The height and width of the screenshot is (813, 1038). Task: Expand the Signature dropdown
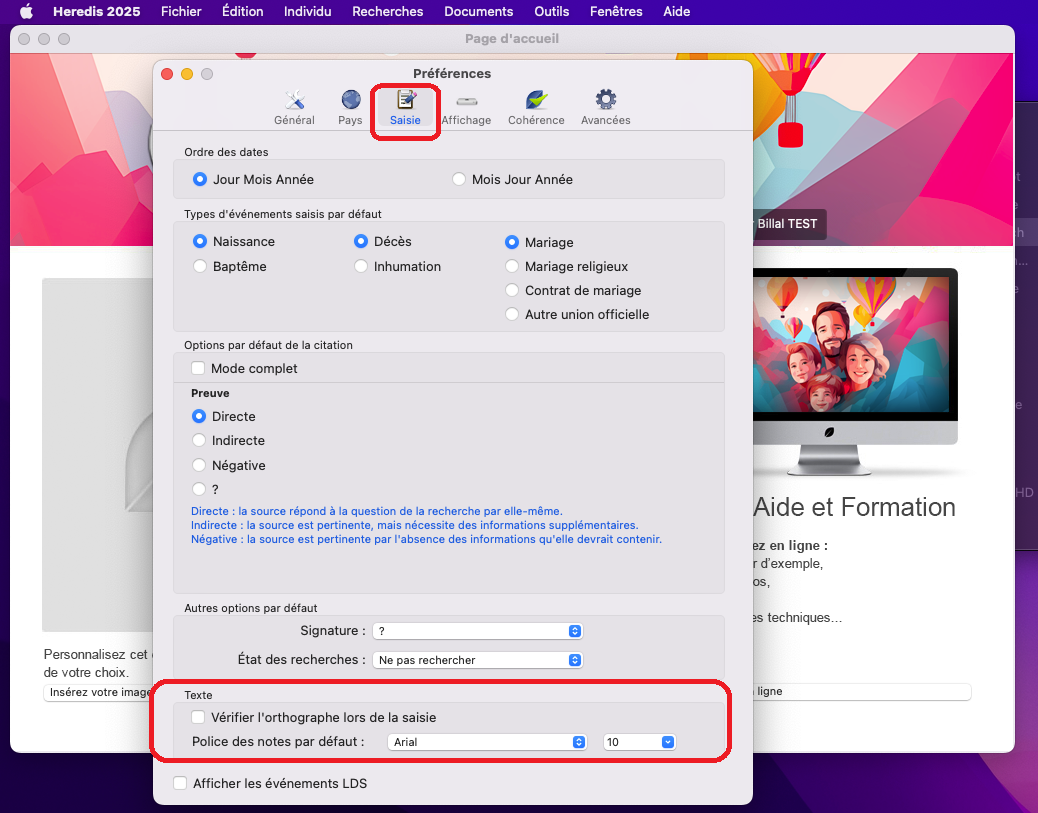pyautogui.click(x=477, y=631)
